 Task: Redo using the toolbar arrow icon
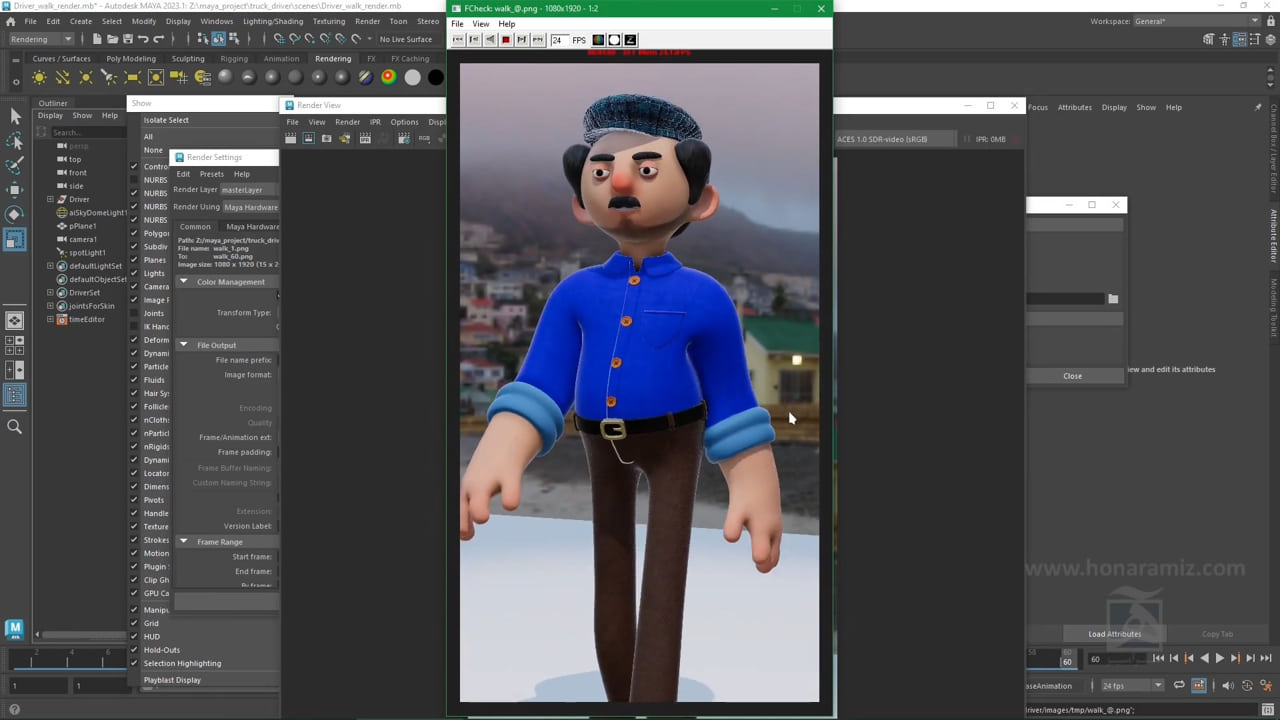pos(159,39)
